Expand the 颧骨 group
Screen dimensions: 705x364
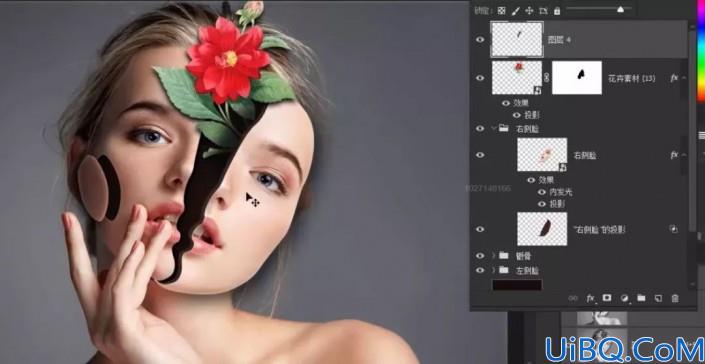pos(493,256)
